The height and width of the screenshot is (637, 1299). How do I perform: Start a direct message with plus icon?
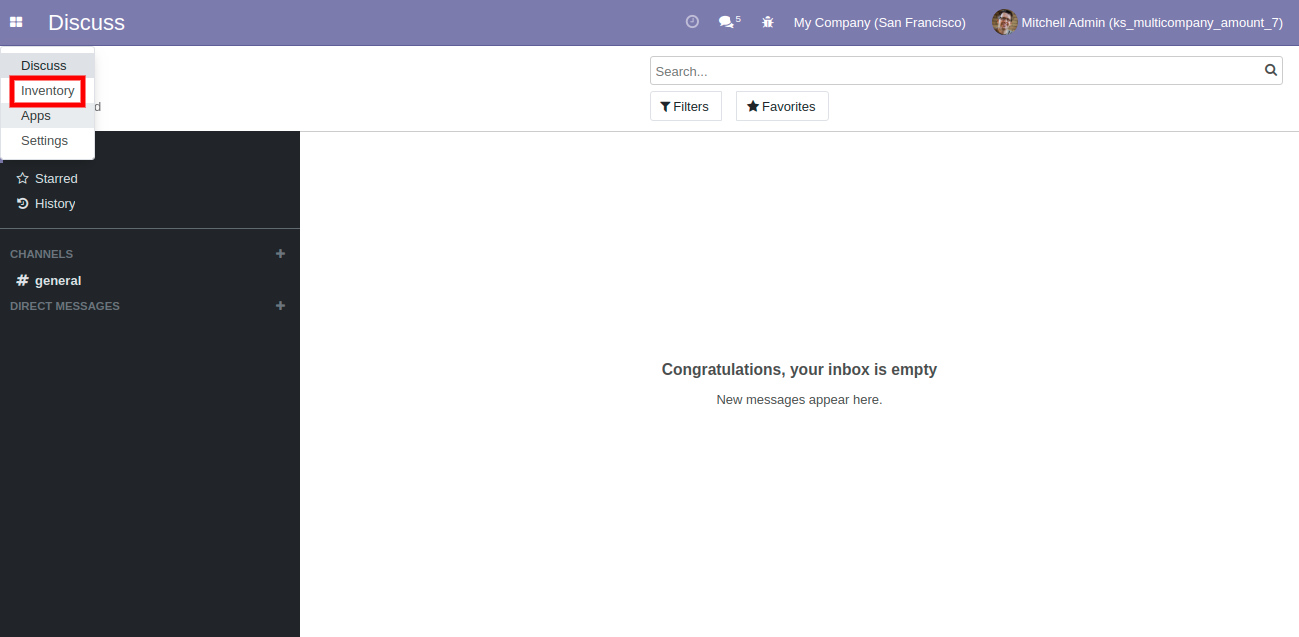click(x=280, y=306)
